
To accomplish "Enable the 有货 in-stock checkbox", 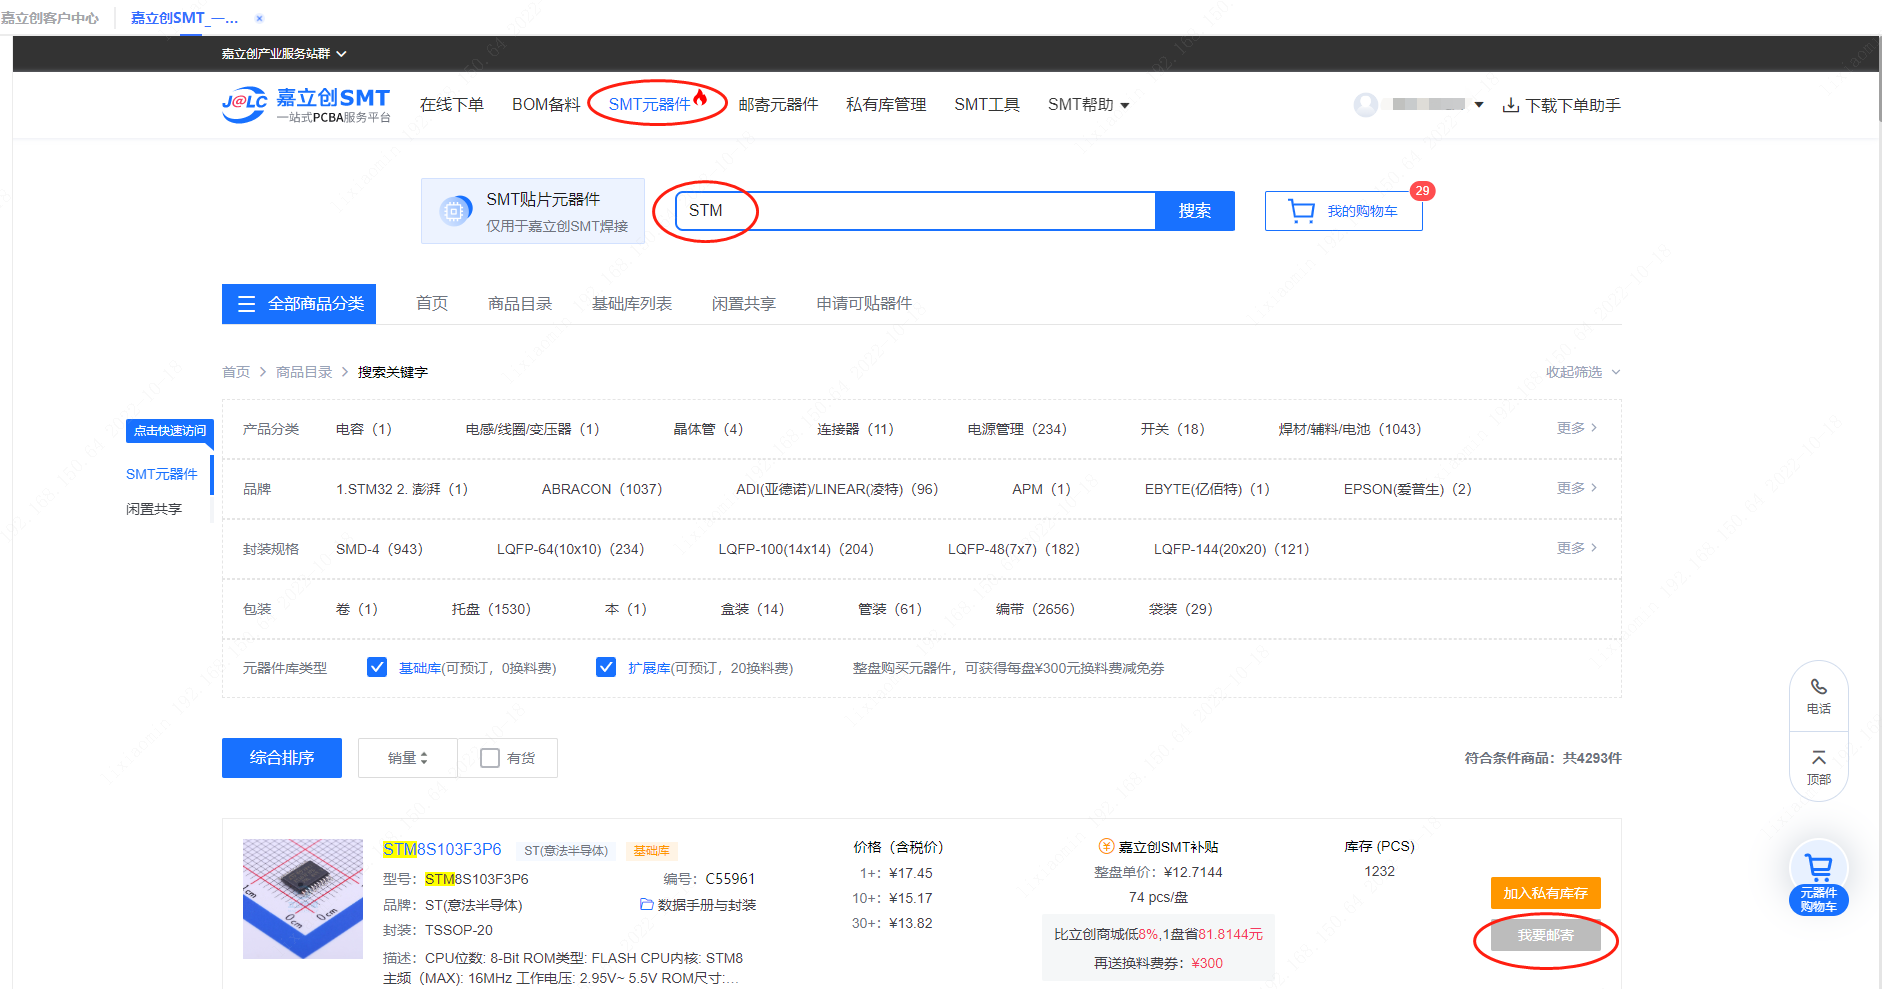I will 490,758.
